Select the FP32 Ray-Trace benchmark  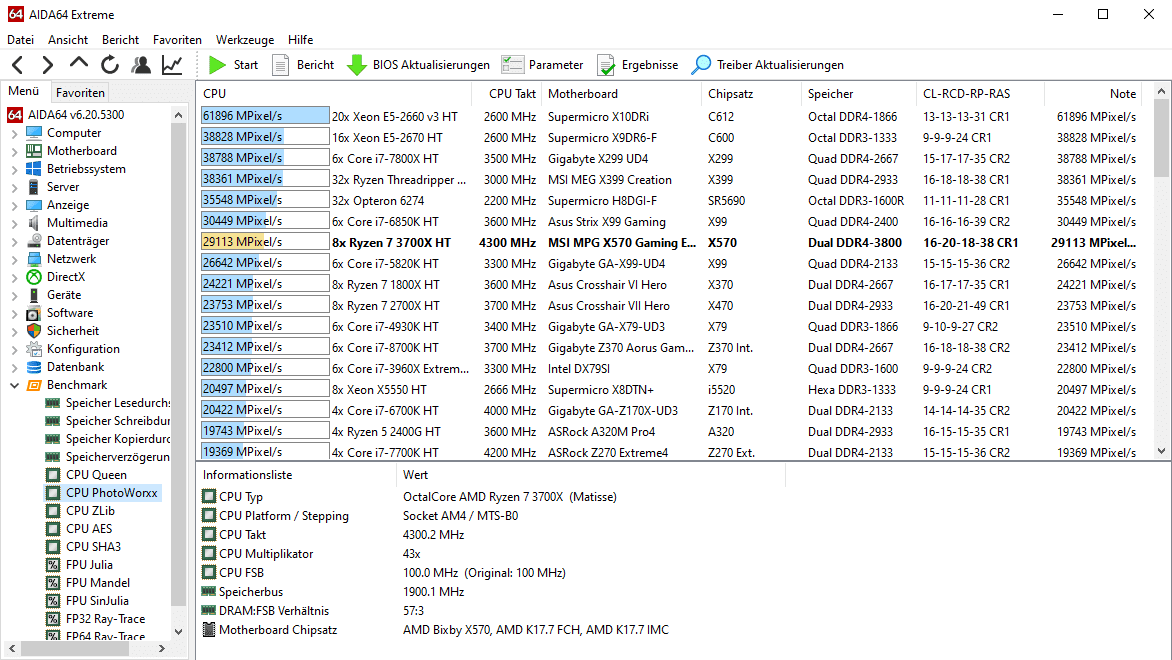[105, 618]
